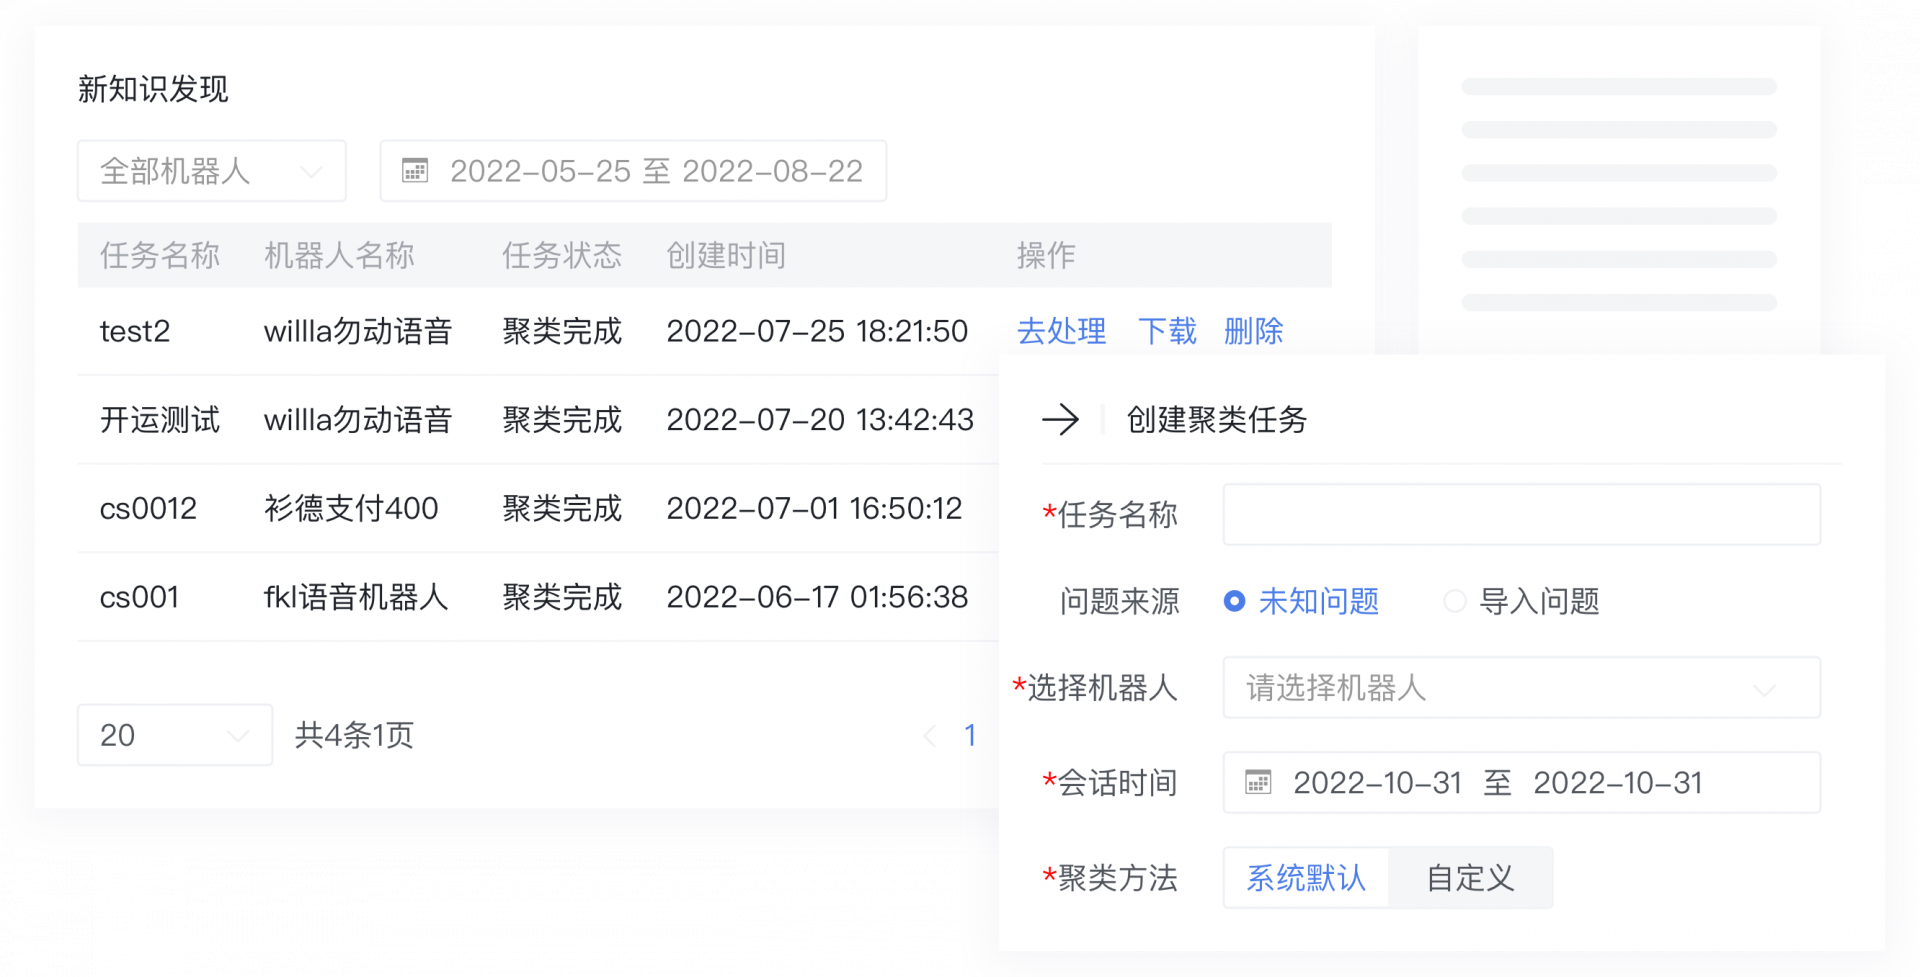The image size is (1920, 977).
Task: Click robot name 衫德支付400
Action: pyautogui.click(x=351, y=509)
